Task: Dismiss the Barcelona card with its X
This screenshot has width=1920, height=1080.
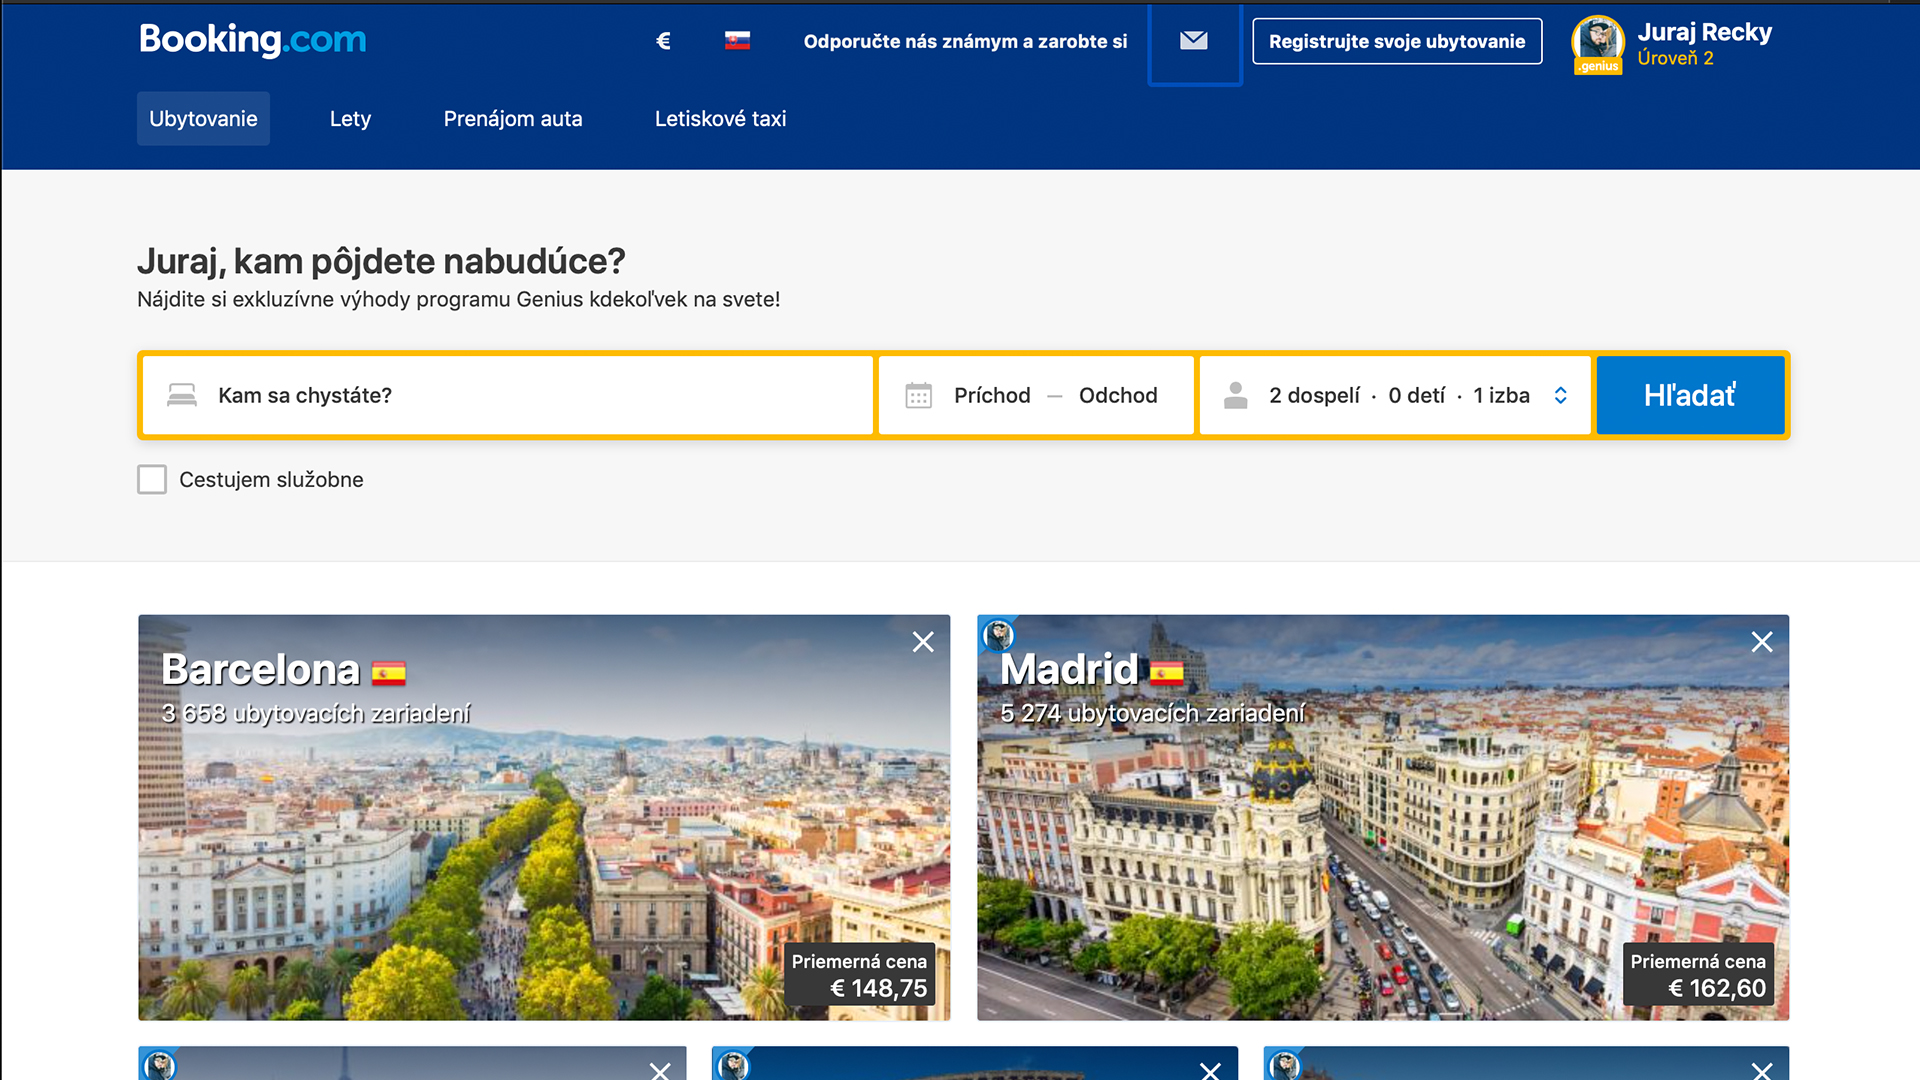Action: (x=923, y=642)
